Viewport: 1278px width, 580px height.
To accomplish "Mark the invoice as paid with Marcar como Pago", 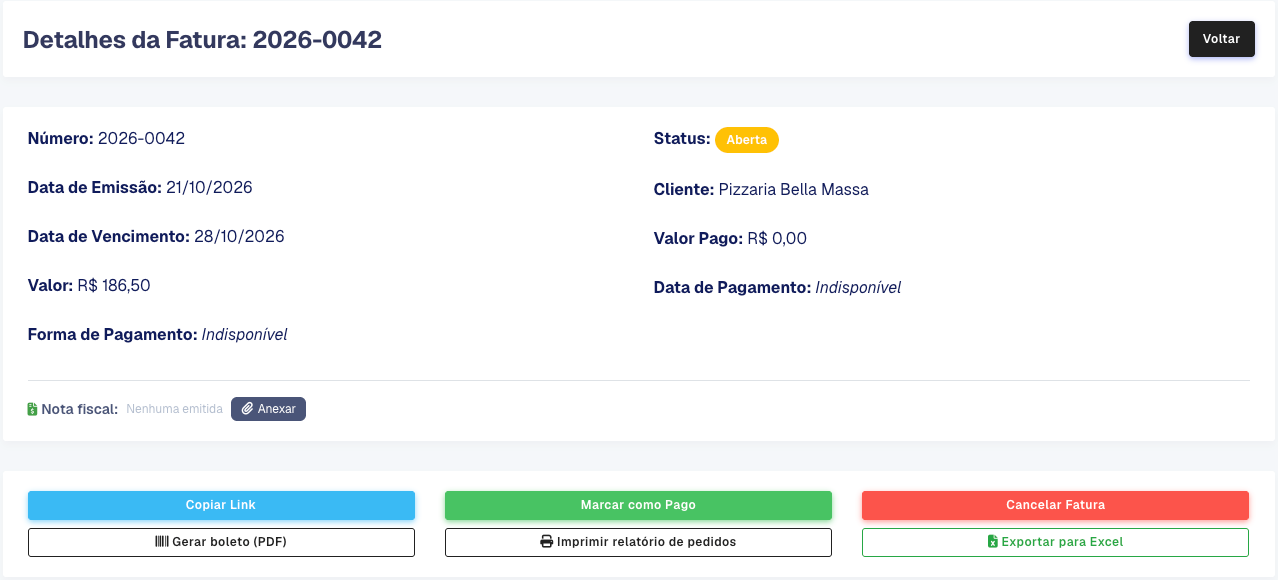I will pyautogui.click(x=638, y=505).
